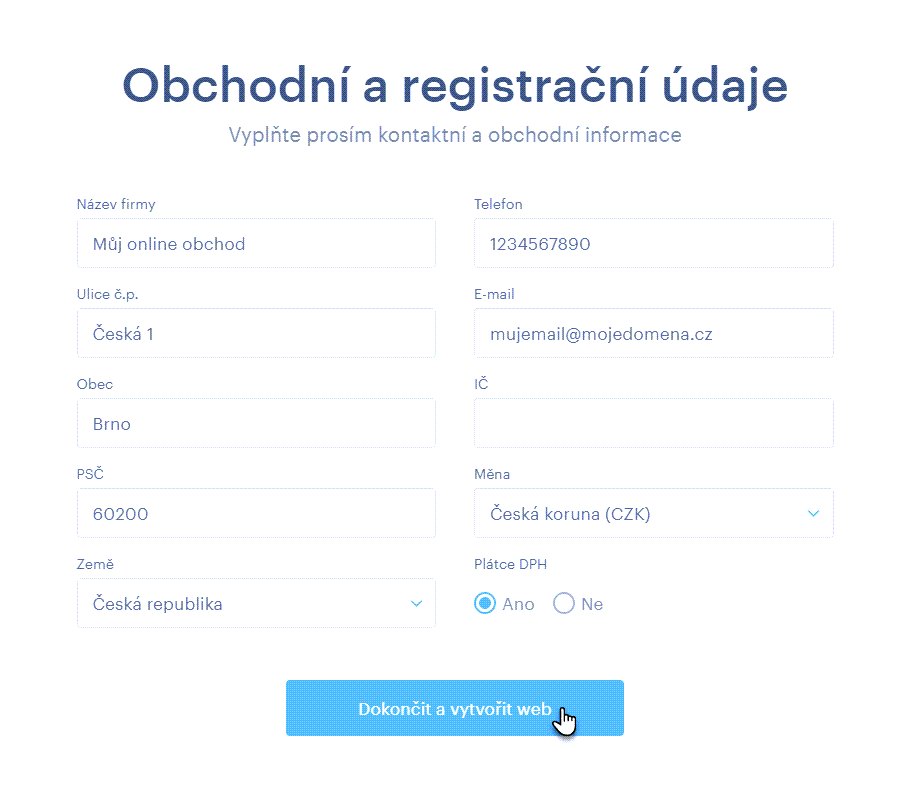This screenshot has width=903, height=789.
Task: Expand the Měna dropdown showing Česká koruna
Action: 652,514
